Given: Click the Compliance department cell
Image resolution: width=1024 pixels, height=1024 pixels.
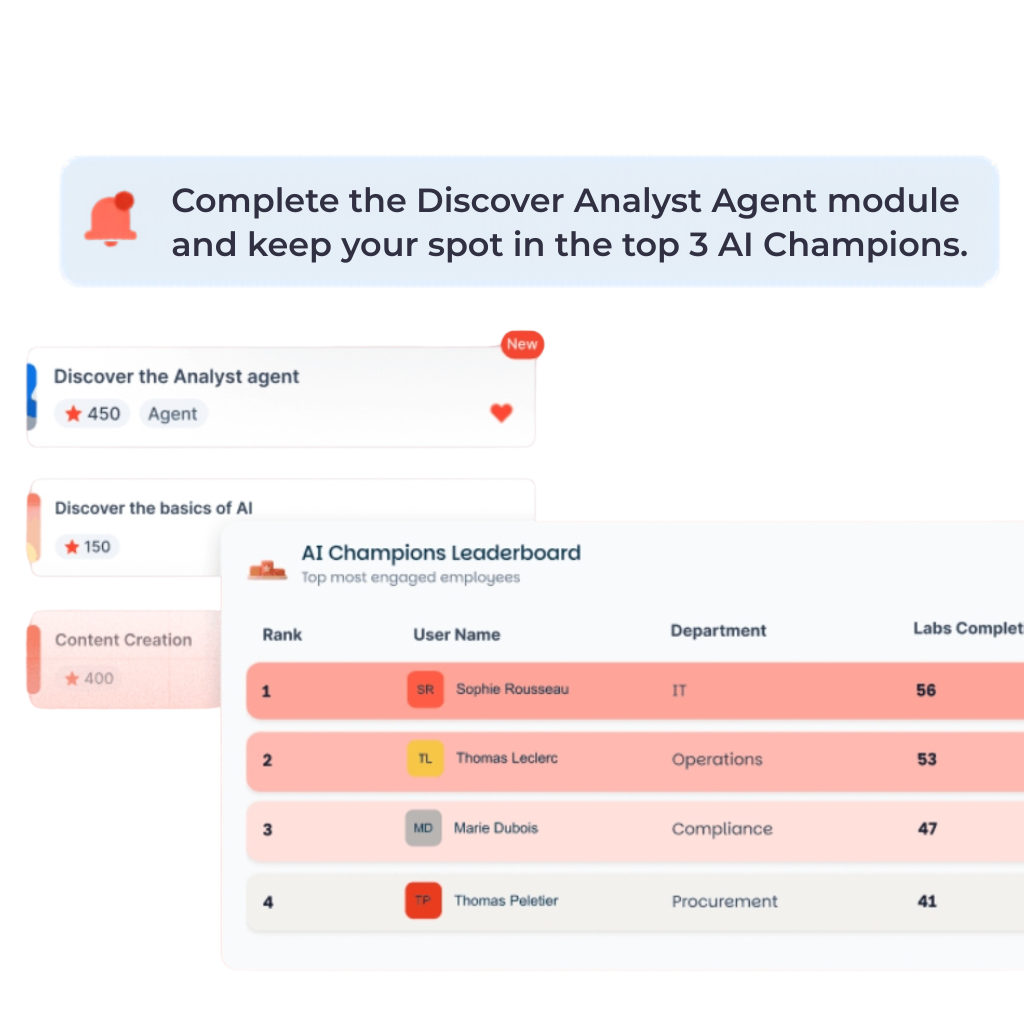Looking at the screenshot, I should (722, 829).
